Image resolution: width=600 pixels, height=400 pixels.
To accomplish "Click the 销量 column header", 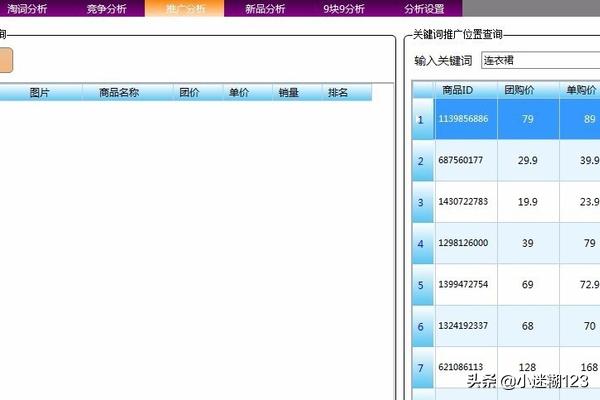I will [289, 93].
